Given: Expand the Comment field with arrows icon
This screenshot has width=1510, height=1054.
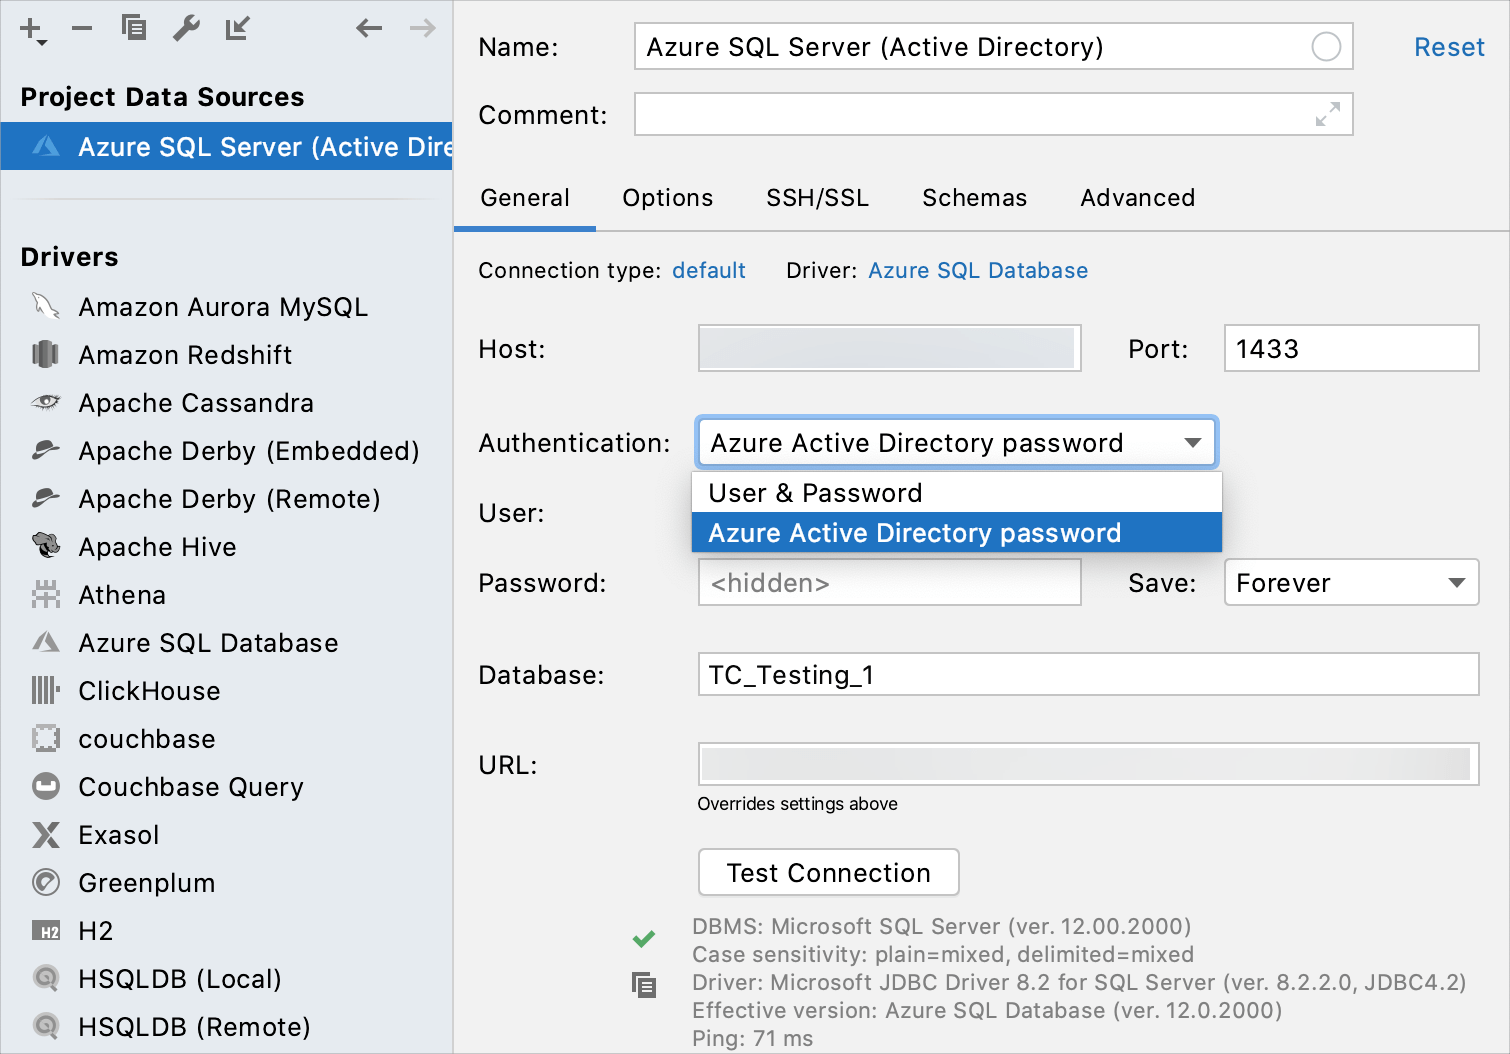Looking at the screenshot, I should (1328, 114).
